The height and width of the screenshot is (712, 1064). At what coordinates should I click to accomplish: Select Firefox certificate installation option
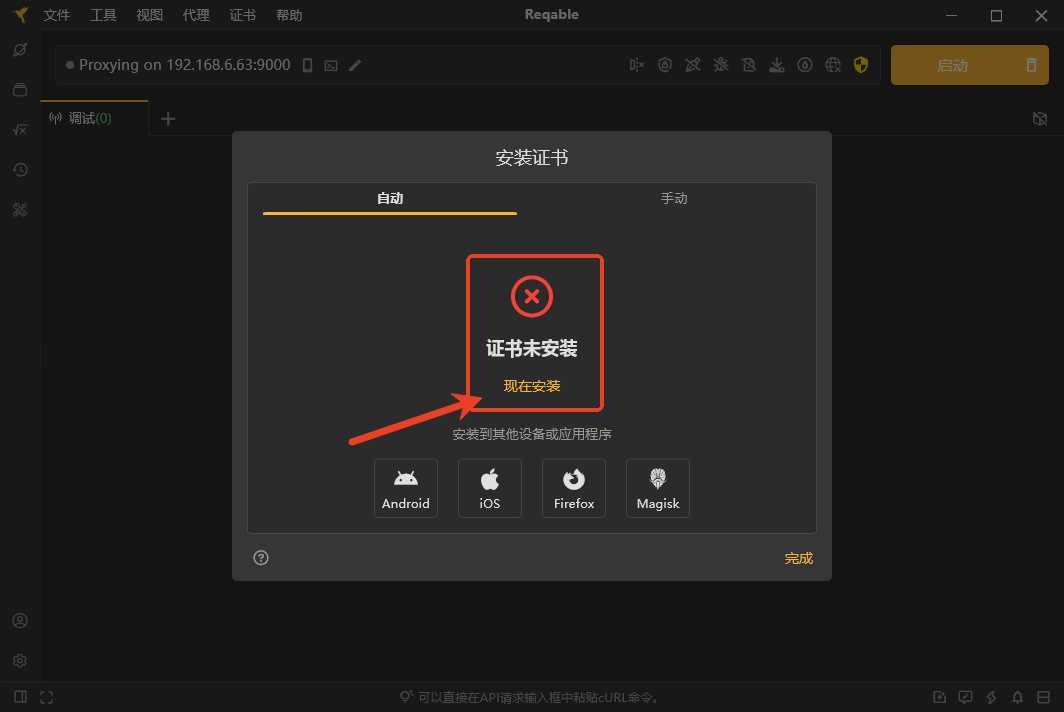click(x=573, y=488)
